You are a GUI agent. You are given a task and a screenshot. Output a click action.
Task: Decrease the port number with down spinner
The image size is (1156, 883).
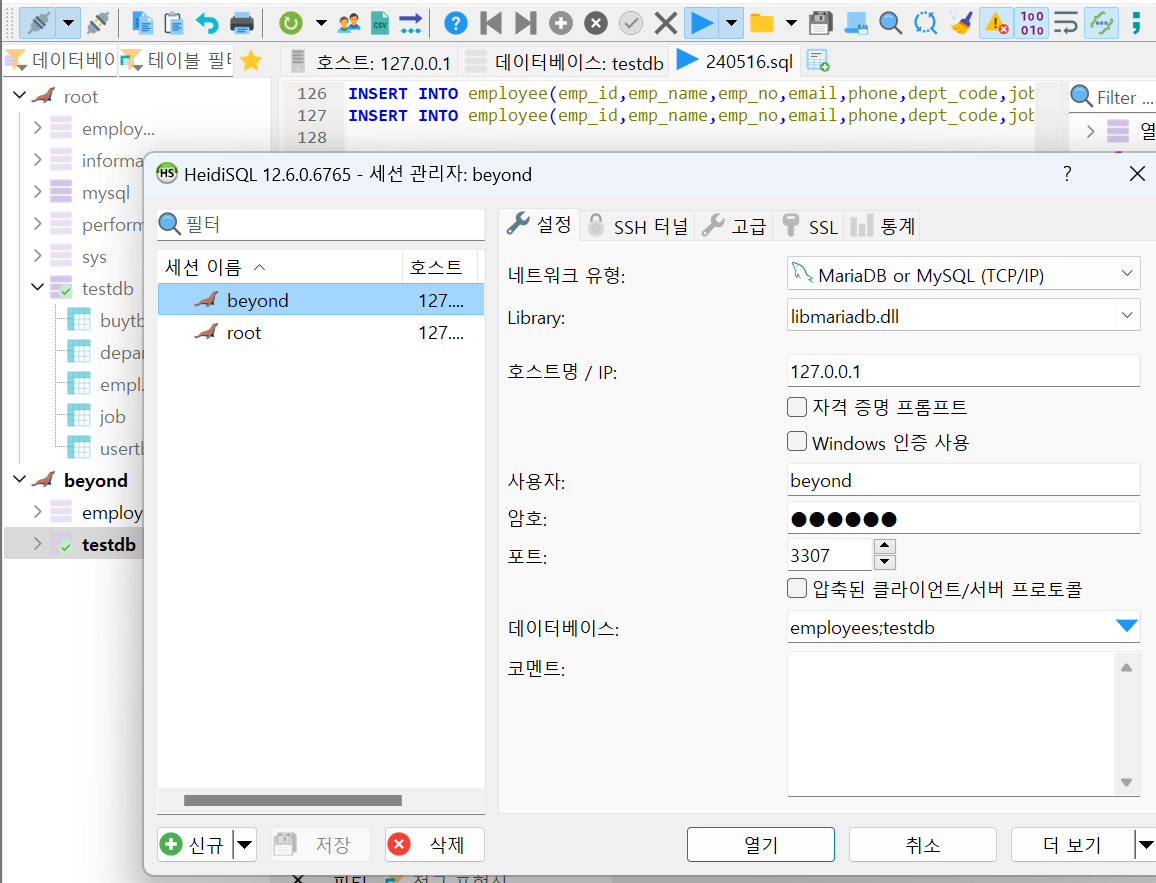pos(885,562)
